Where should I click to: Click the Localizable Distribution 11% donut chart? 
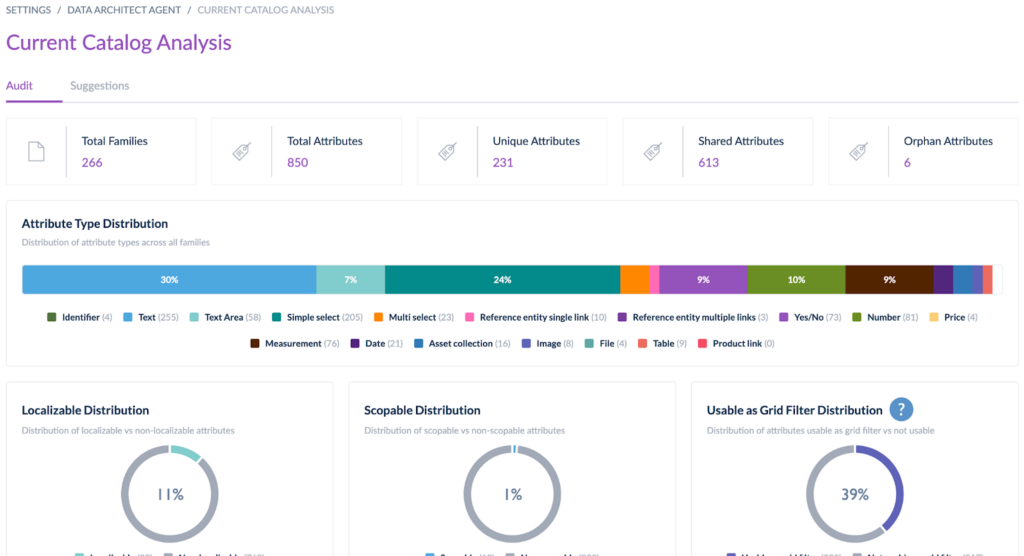click(170, 494)
